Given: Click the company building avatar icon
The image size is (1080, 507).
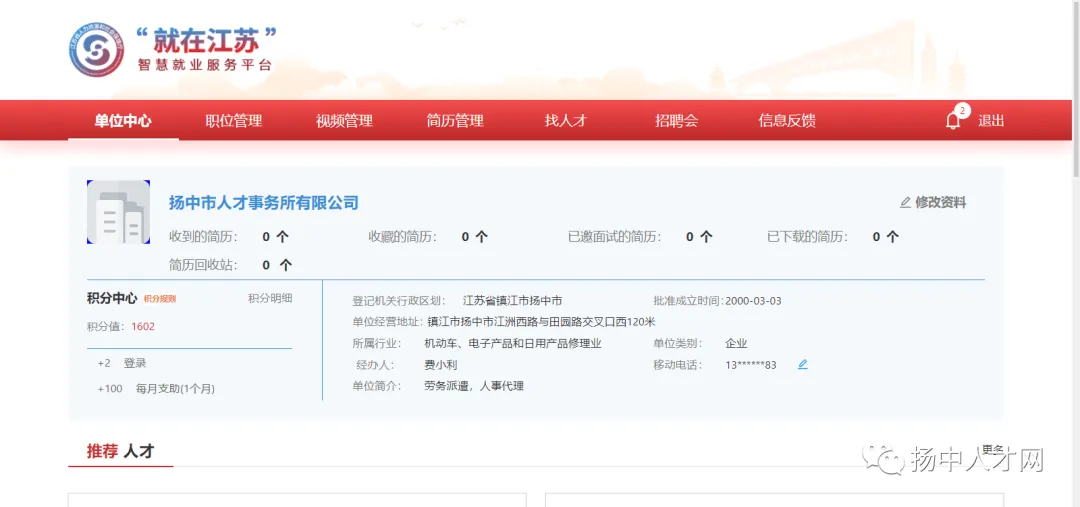Looking at the screenshot, I should pyautogui.click(x=118, y=212).
